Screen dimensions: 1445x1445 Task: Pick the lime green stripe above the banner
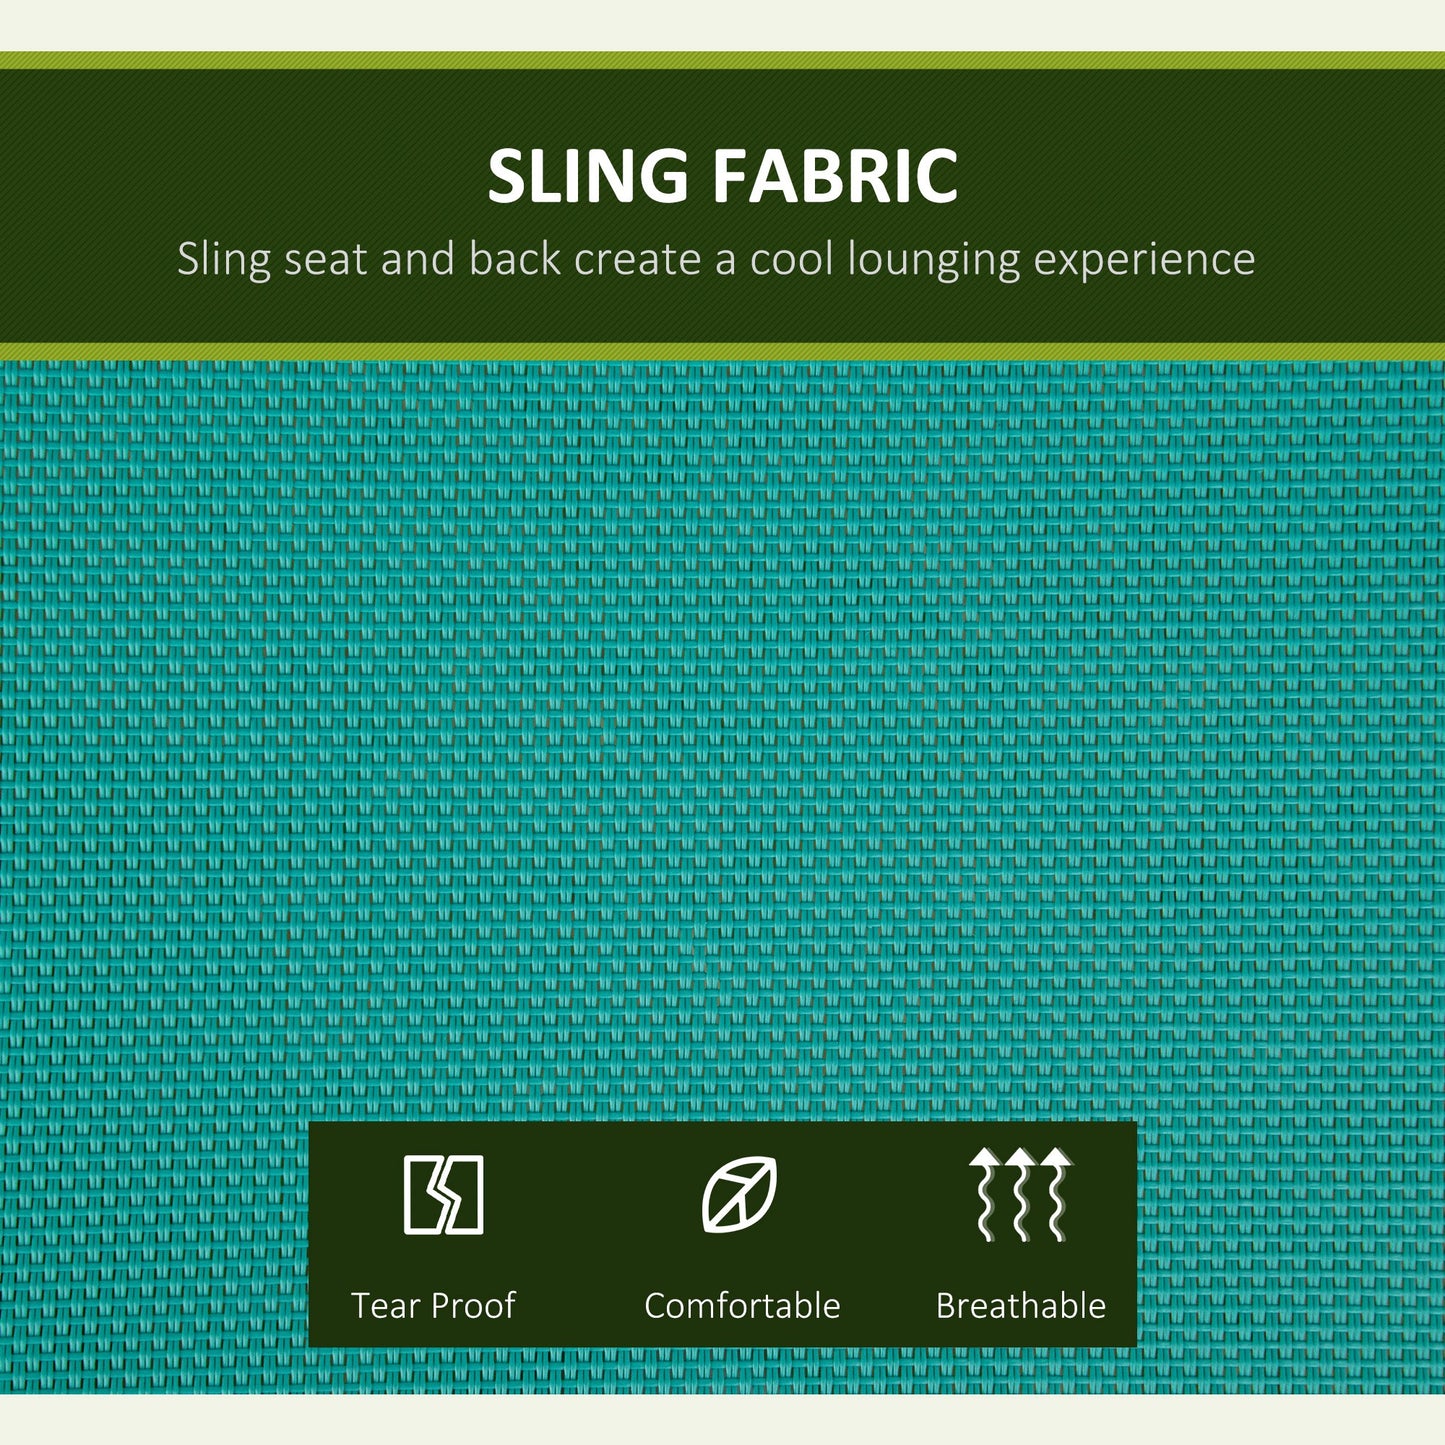722,60
